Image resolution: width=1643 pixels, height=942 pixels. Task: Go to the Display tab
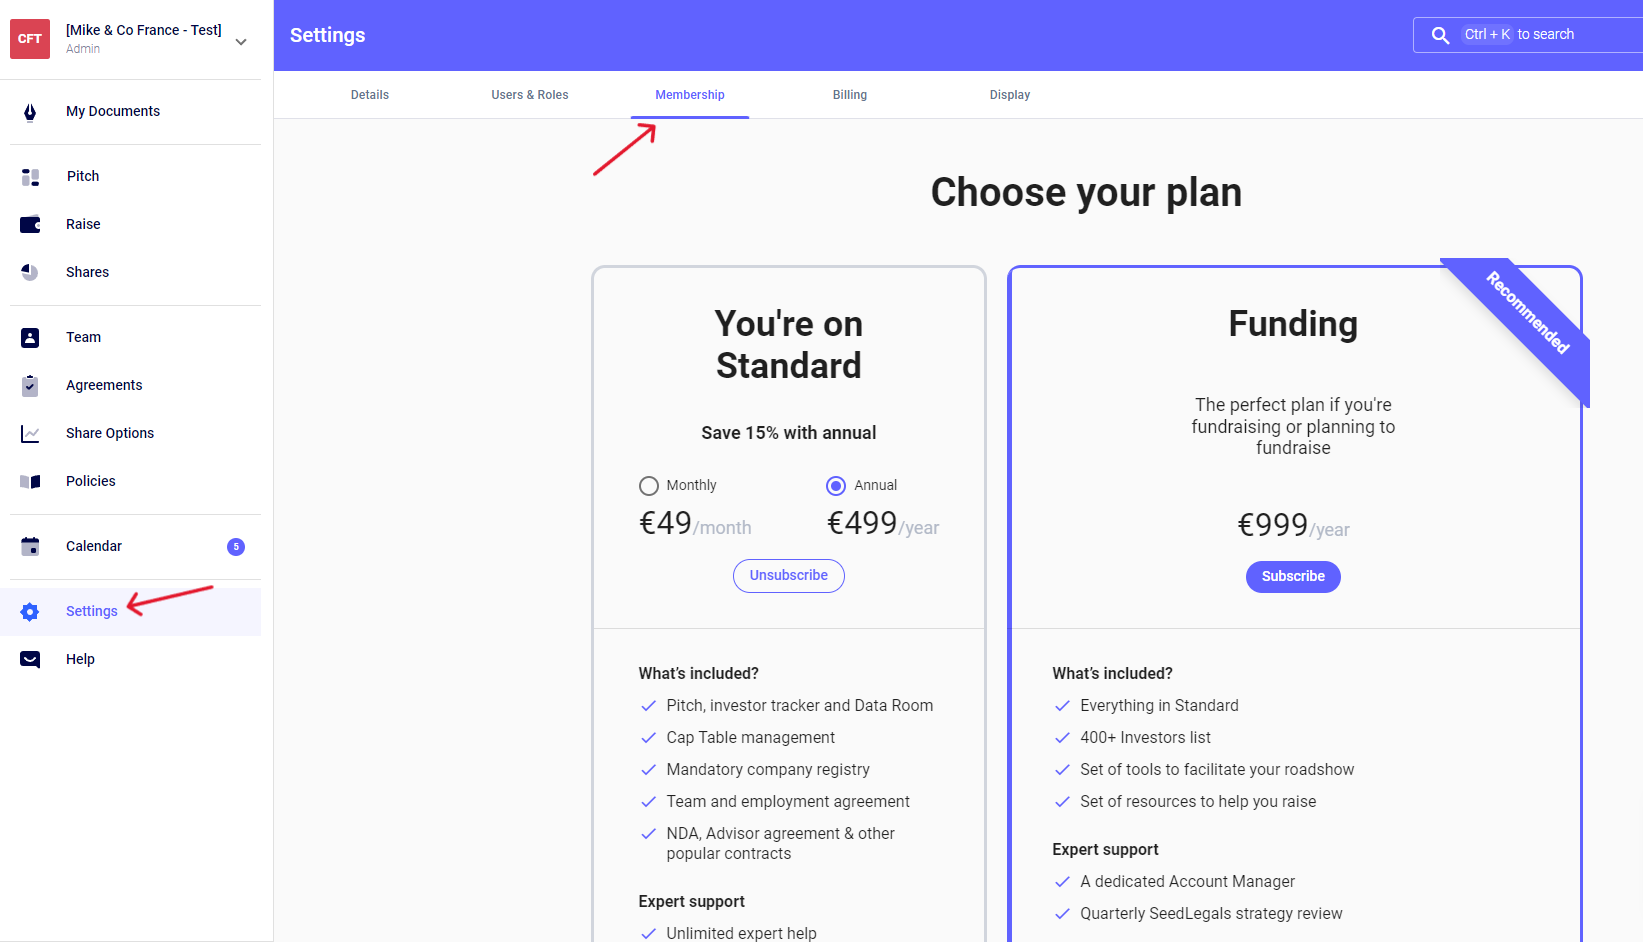pos(1010,95)
